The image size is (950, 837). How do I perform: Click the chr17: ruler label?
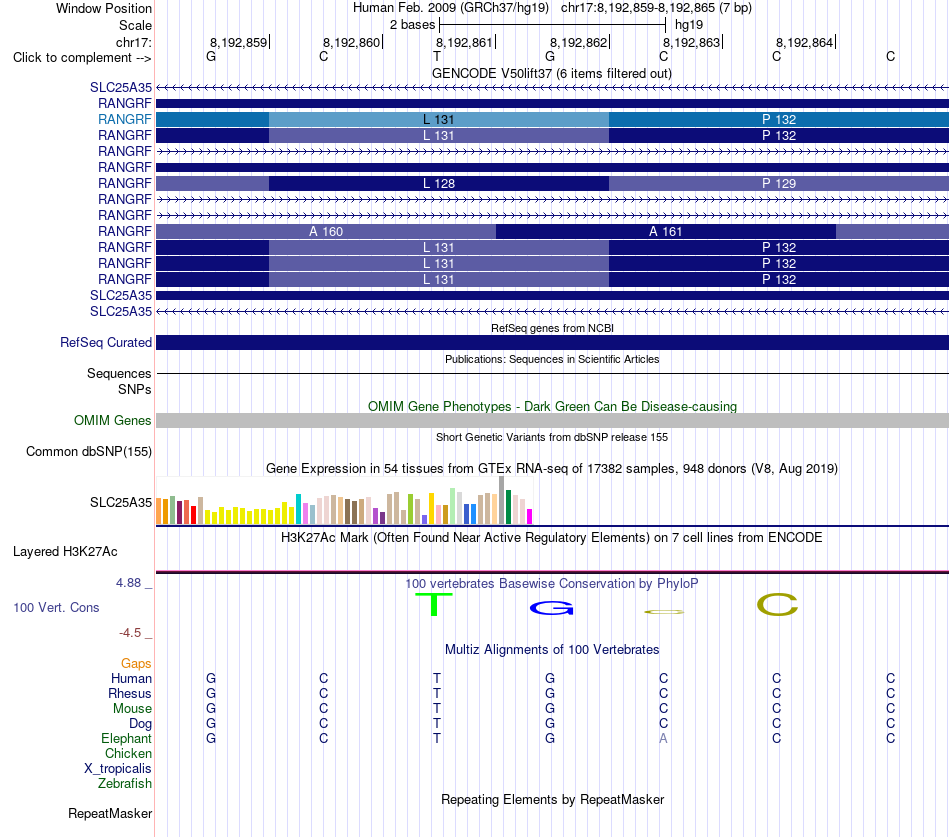point(133,42)
